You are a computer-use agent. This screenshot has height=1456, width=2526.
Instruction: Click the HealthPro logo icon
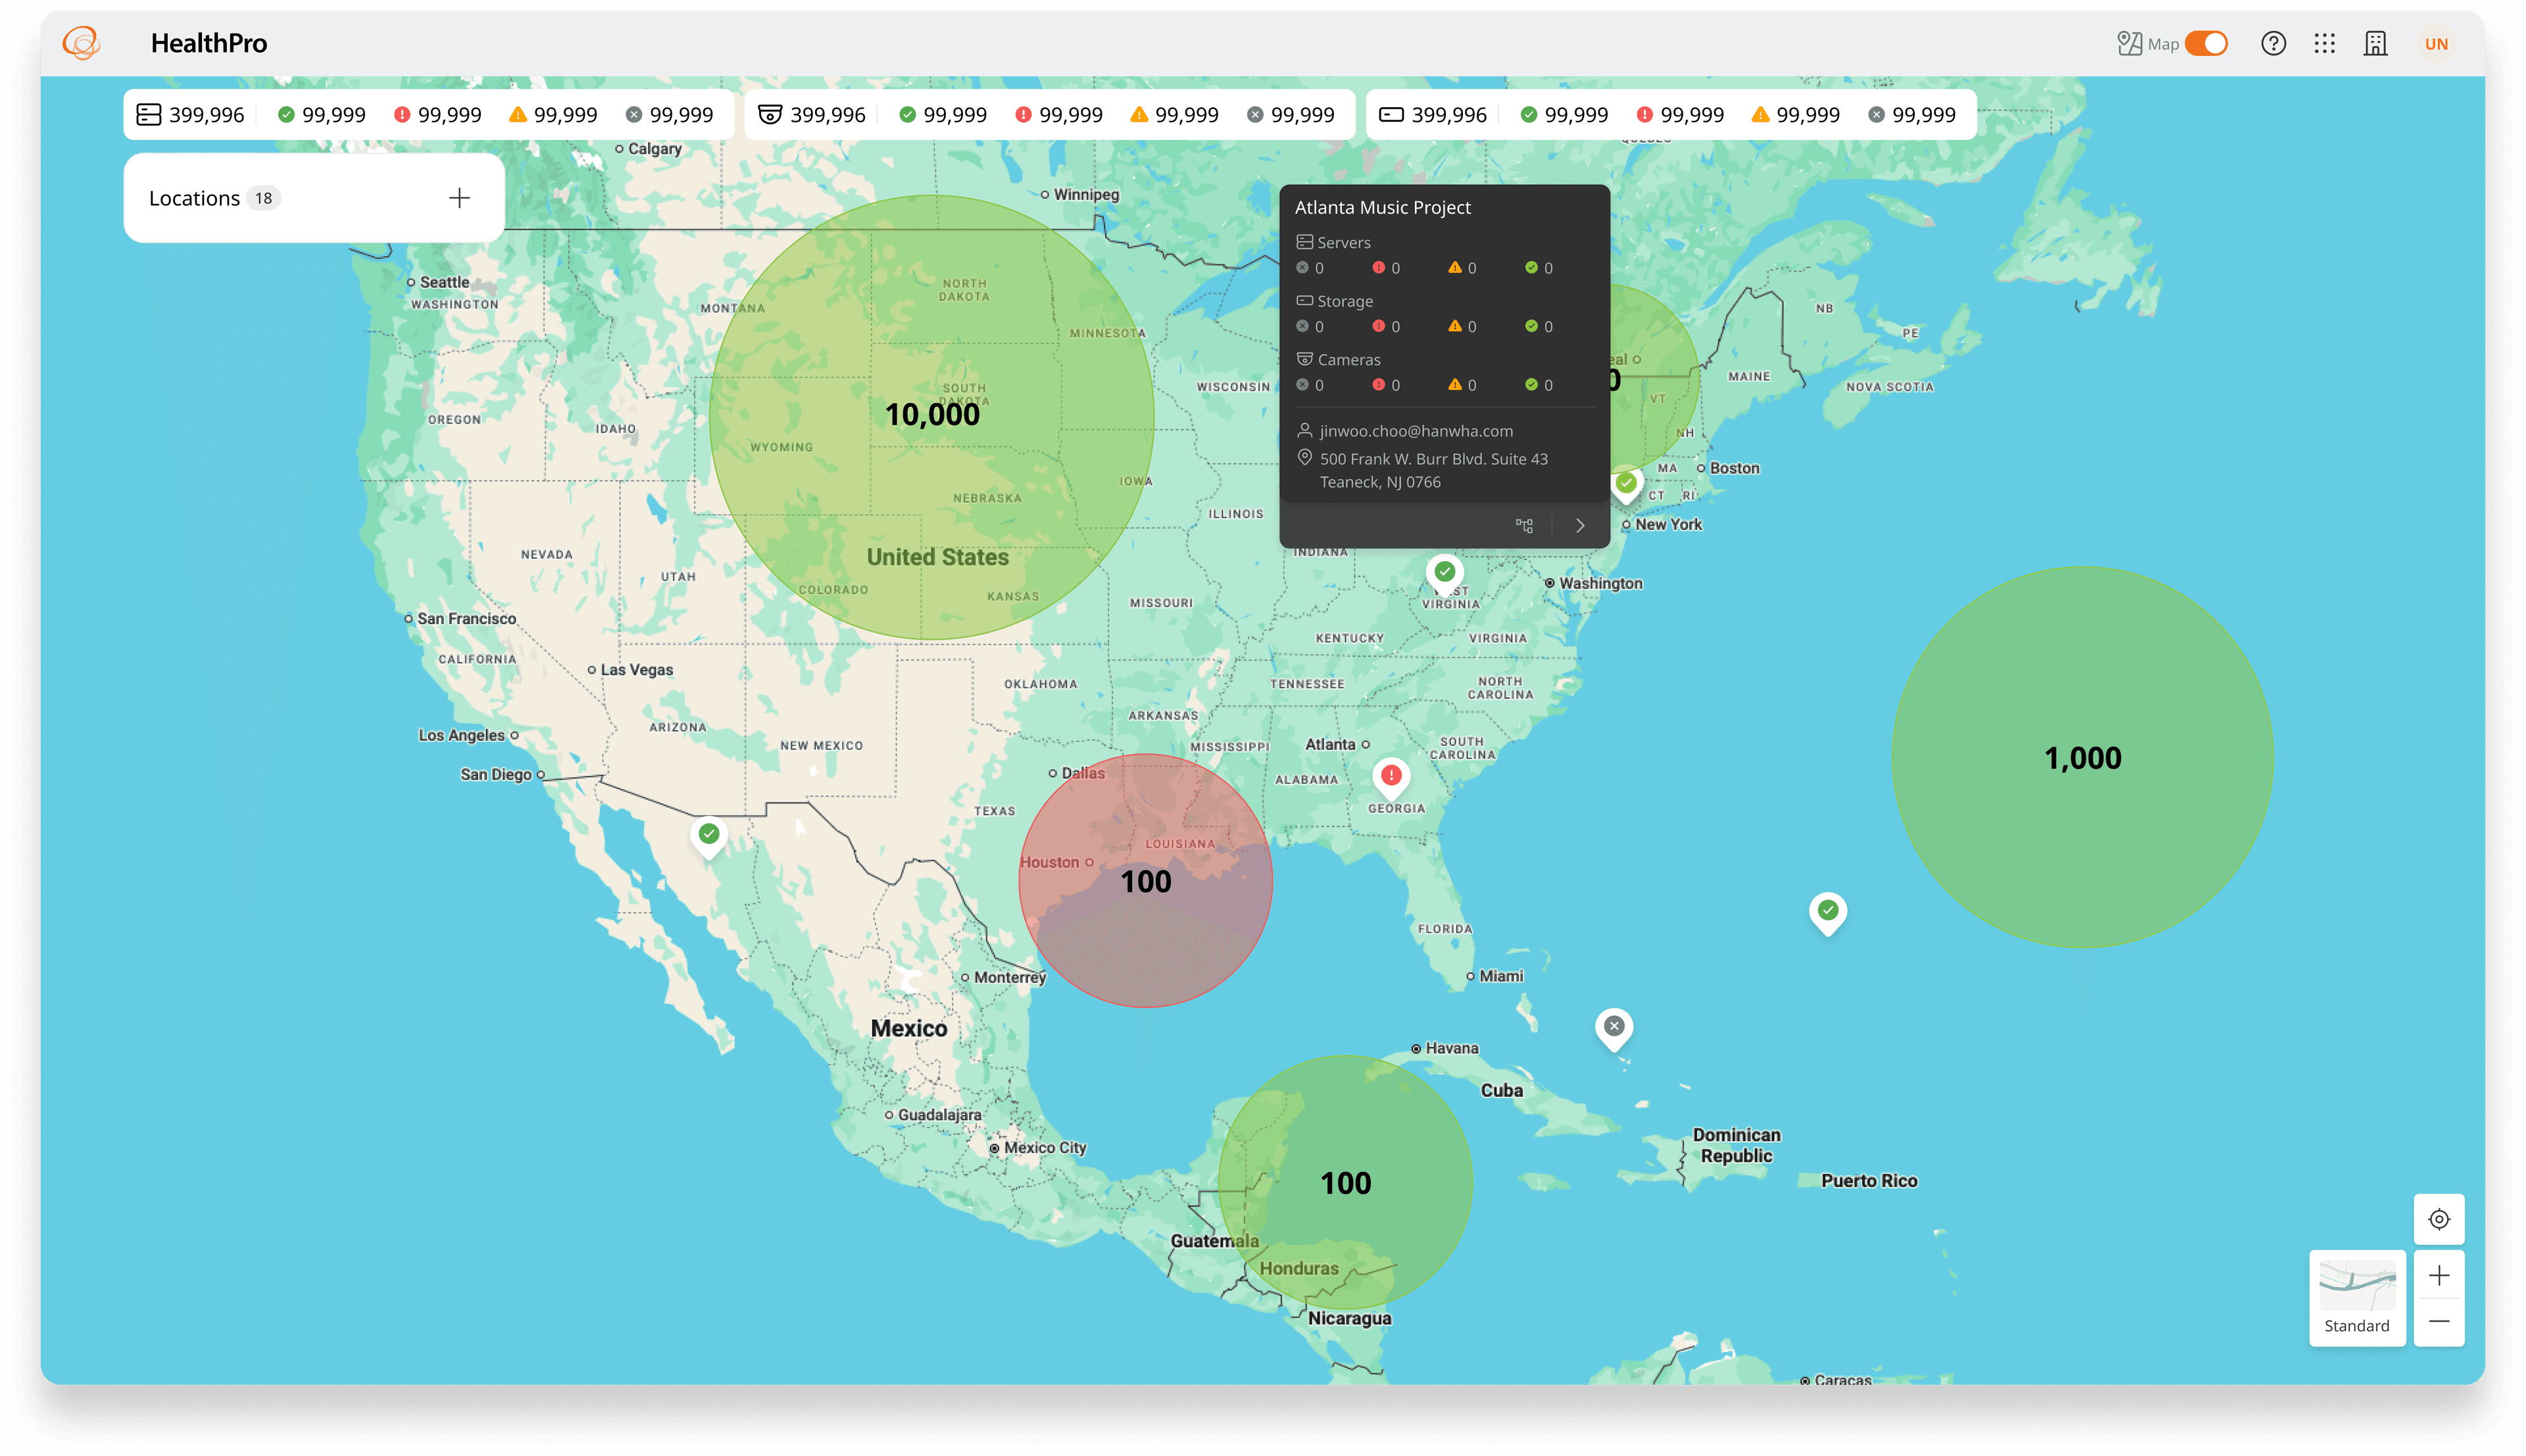click(81, 43)
